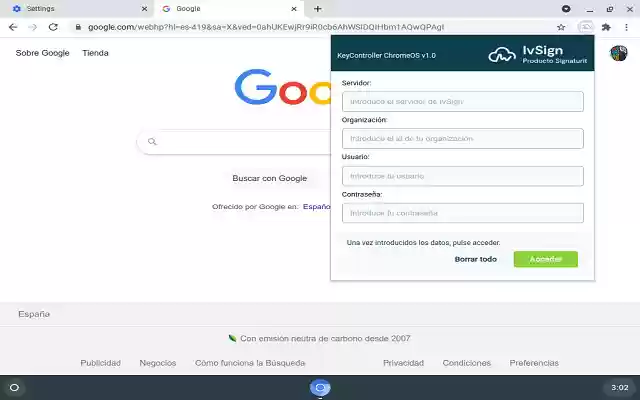Viewport: 640px width, 400px height.
Task: Click the IvSign extension icon in toolbar
Action: pos(586,27)
